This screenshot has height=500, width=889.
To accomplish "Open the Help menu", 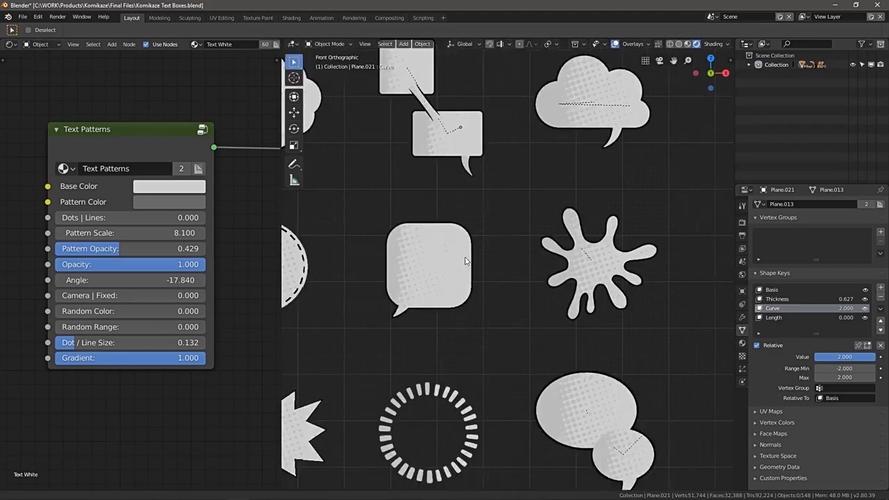I will pyautogui.click(x=103, y=17).
